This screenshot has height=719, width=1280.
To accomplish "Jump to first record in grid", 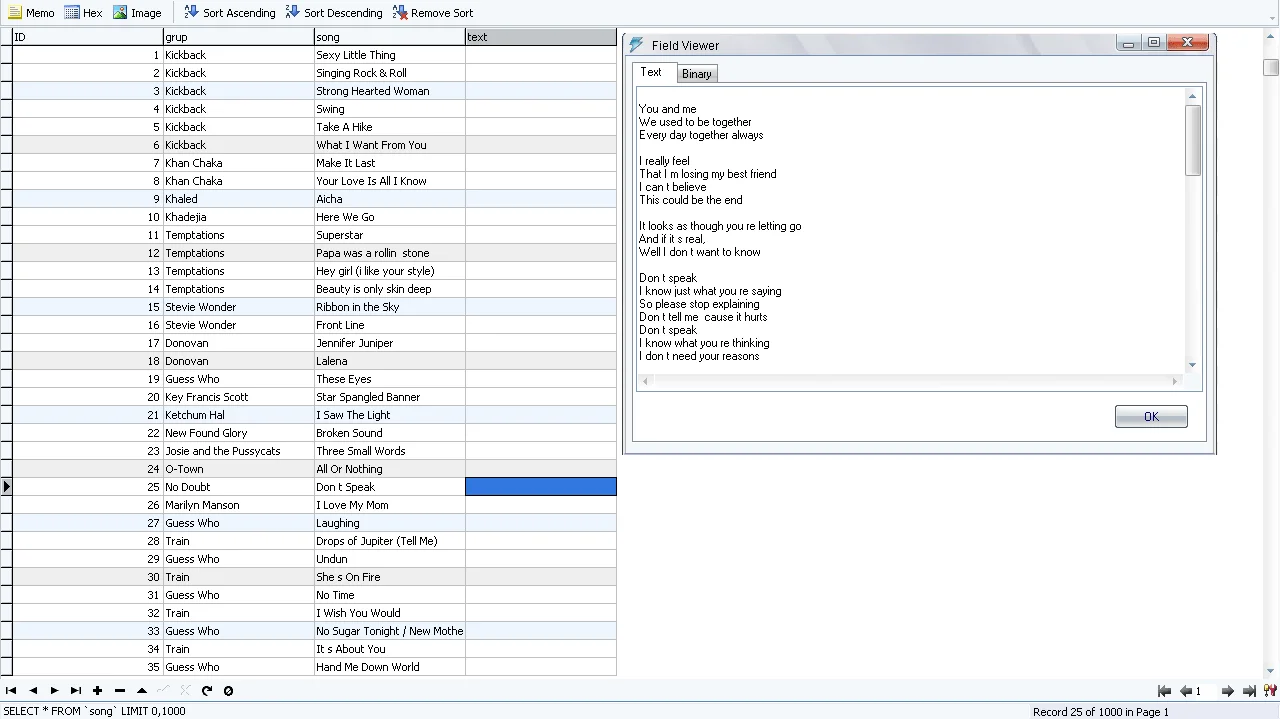I will [x=11, y=691].
